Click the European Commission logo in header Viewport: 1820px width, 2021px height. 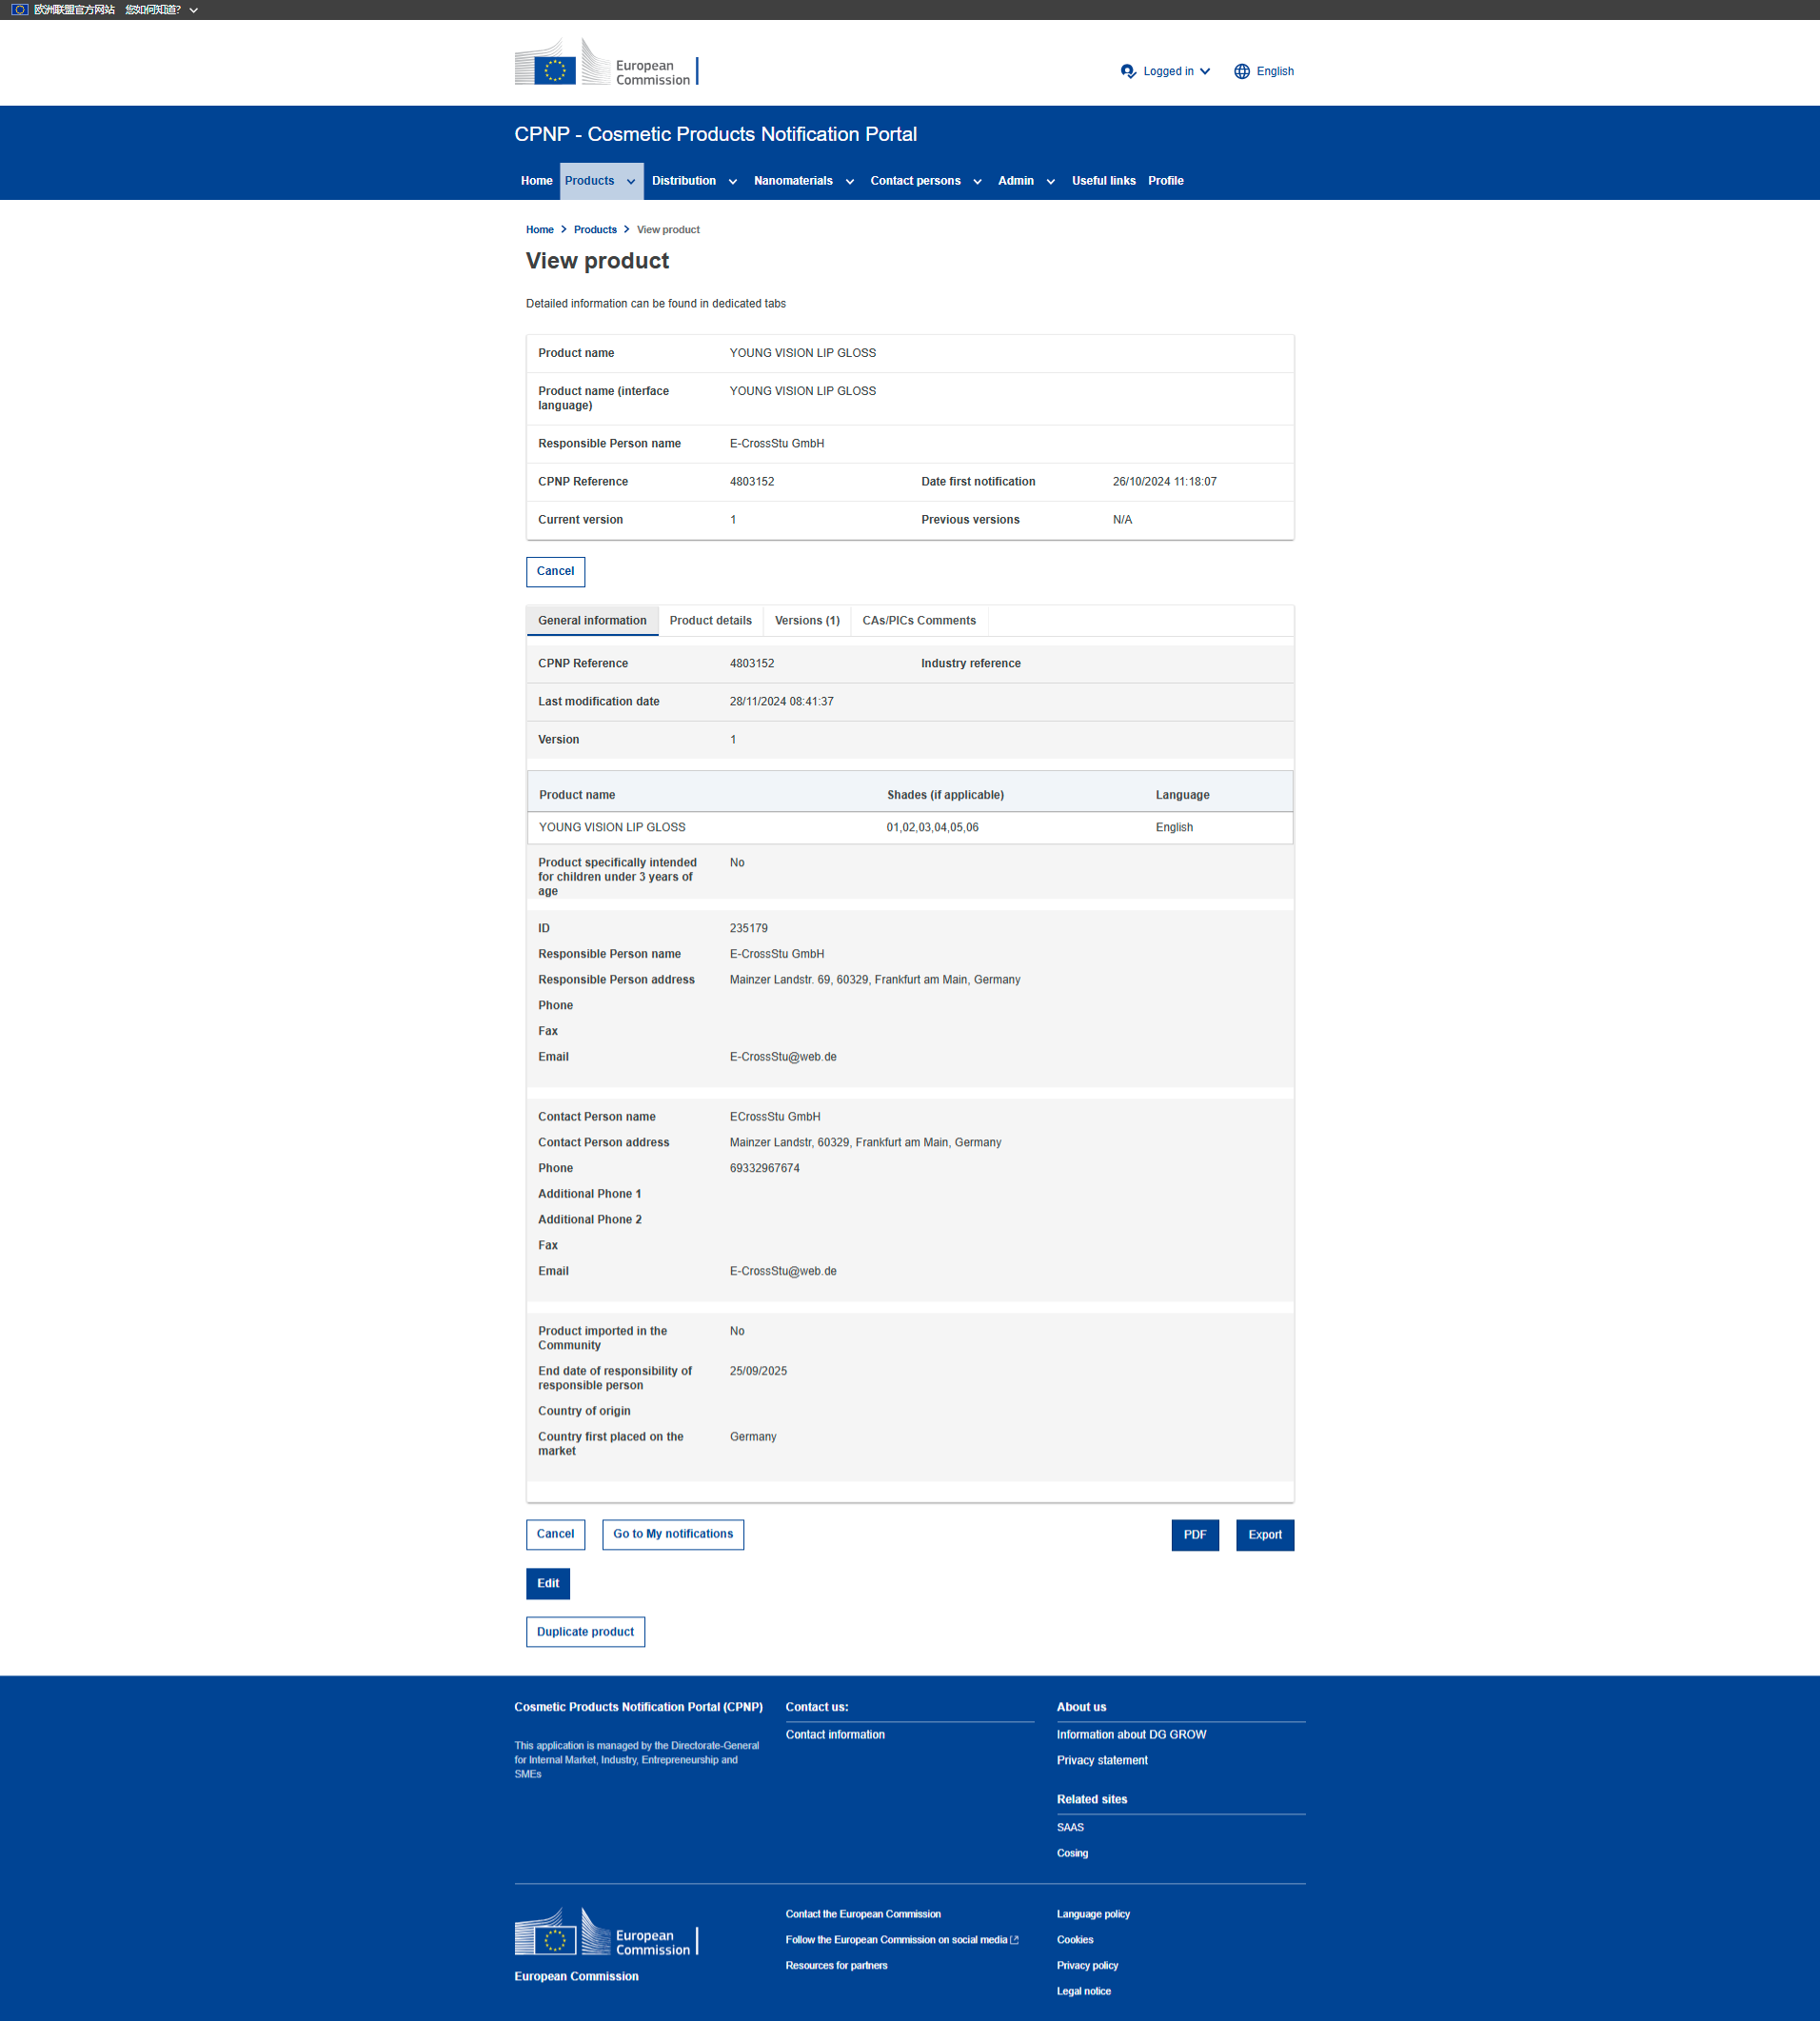(606, 63)
